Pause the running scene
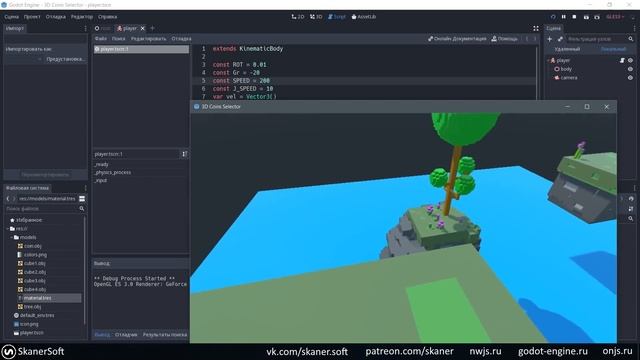Viewport: 640px width, 360px height. tap(564, 17)
